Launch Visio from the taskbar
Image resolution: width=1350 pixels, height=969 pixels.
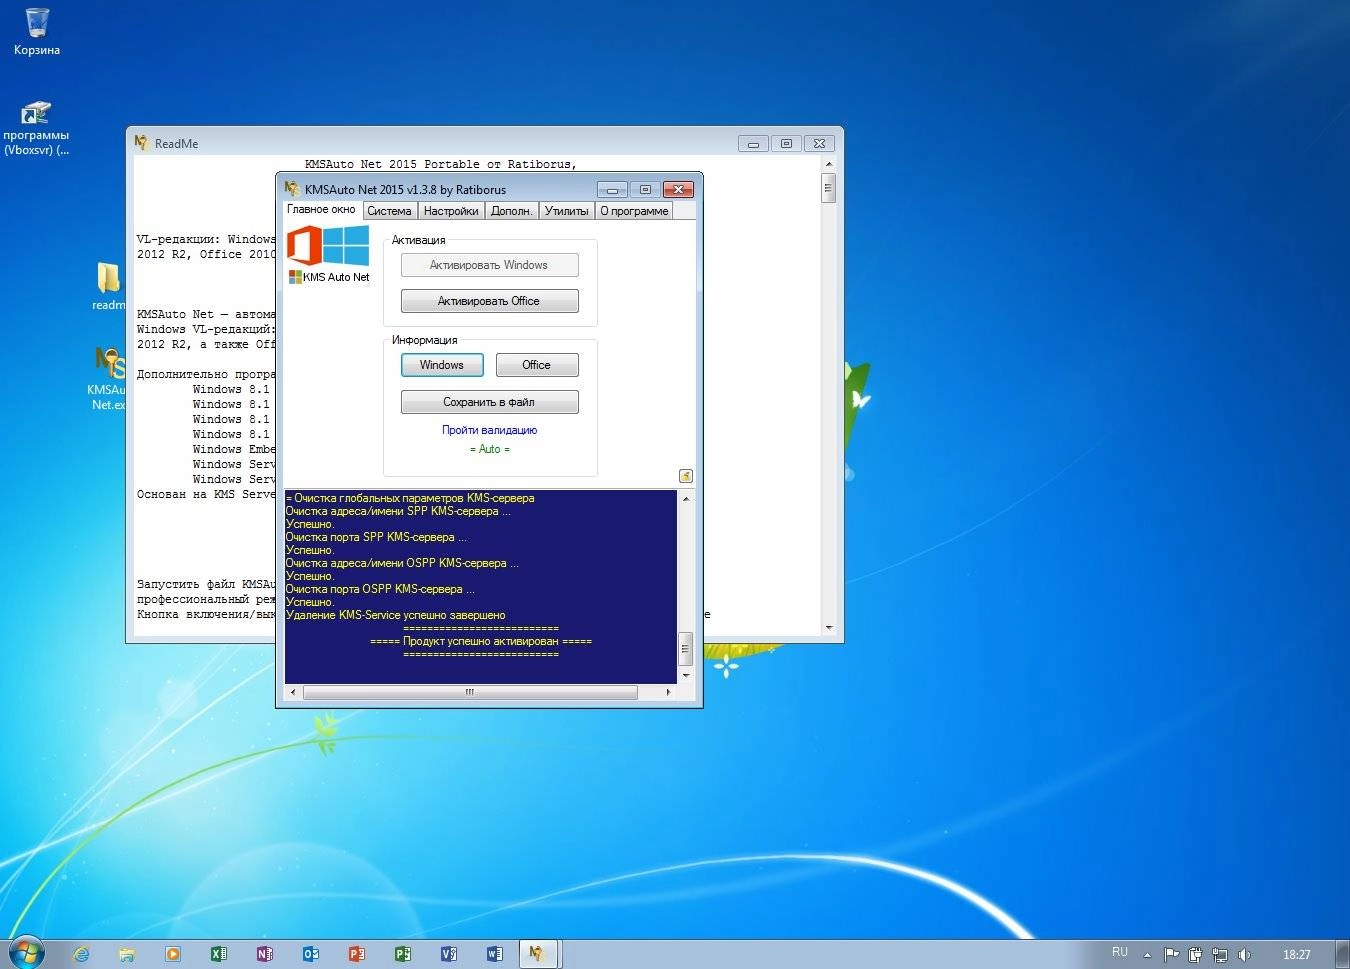(449, 954)
